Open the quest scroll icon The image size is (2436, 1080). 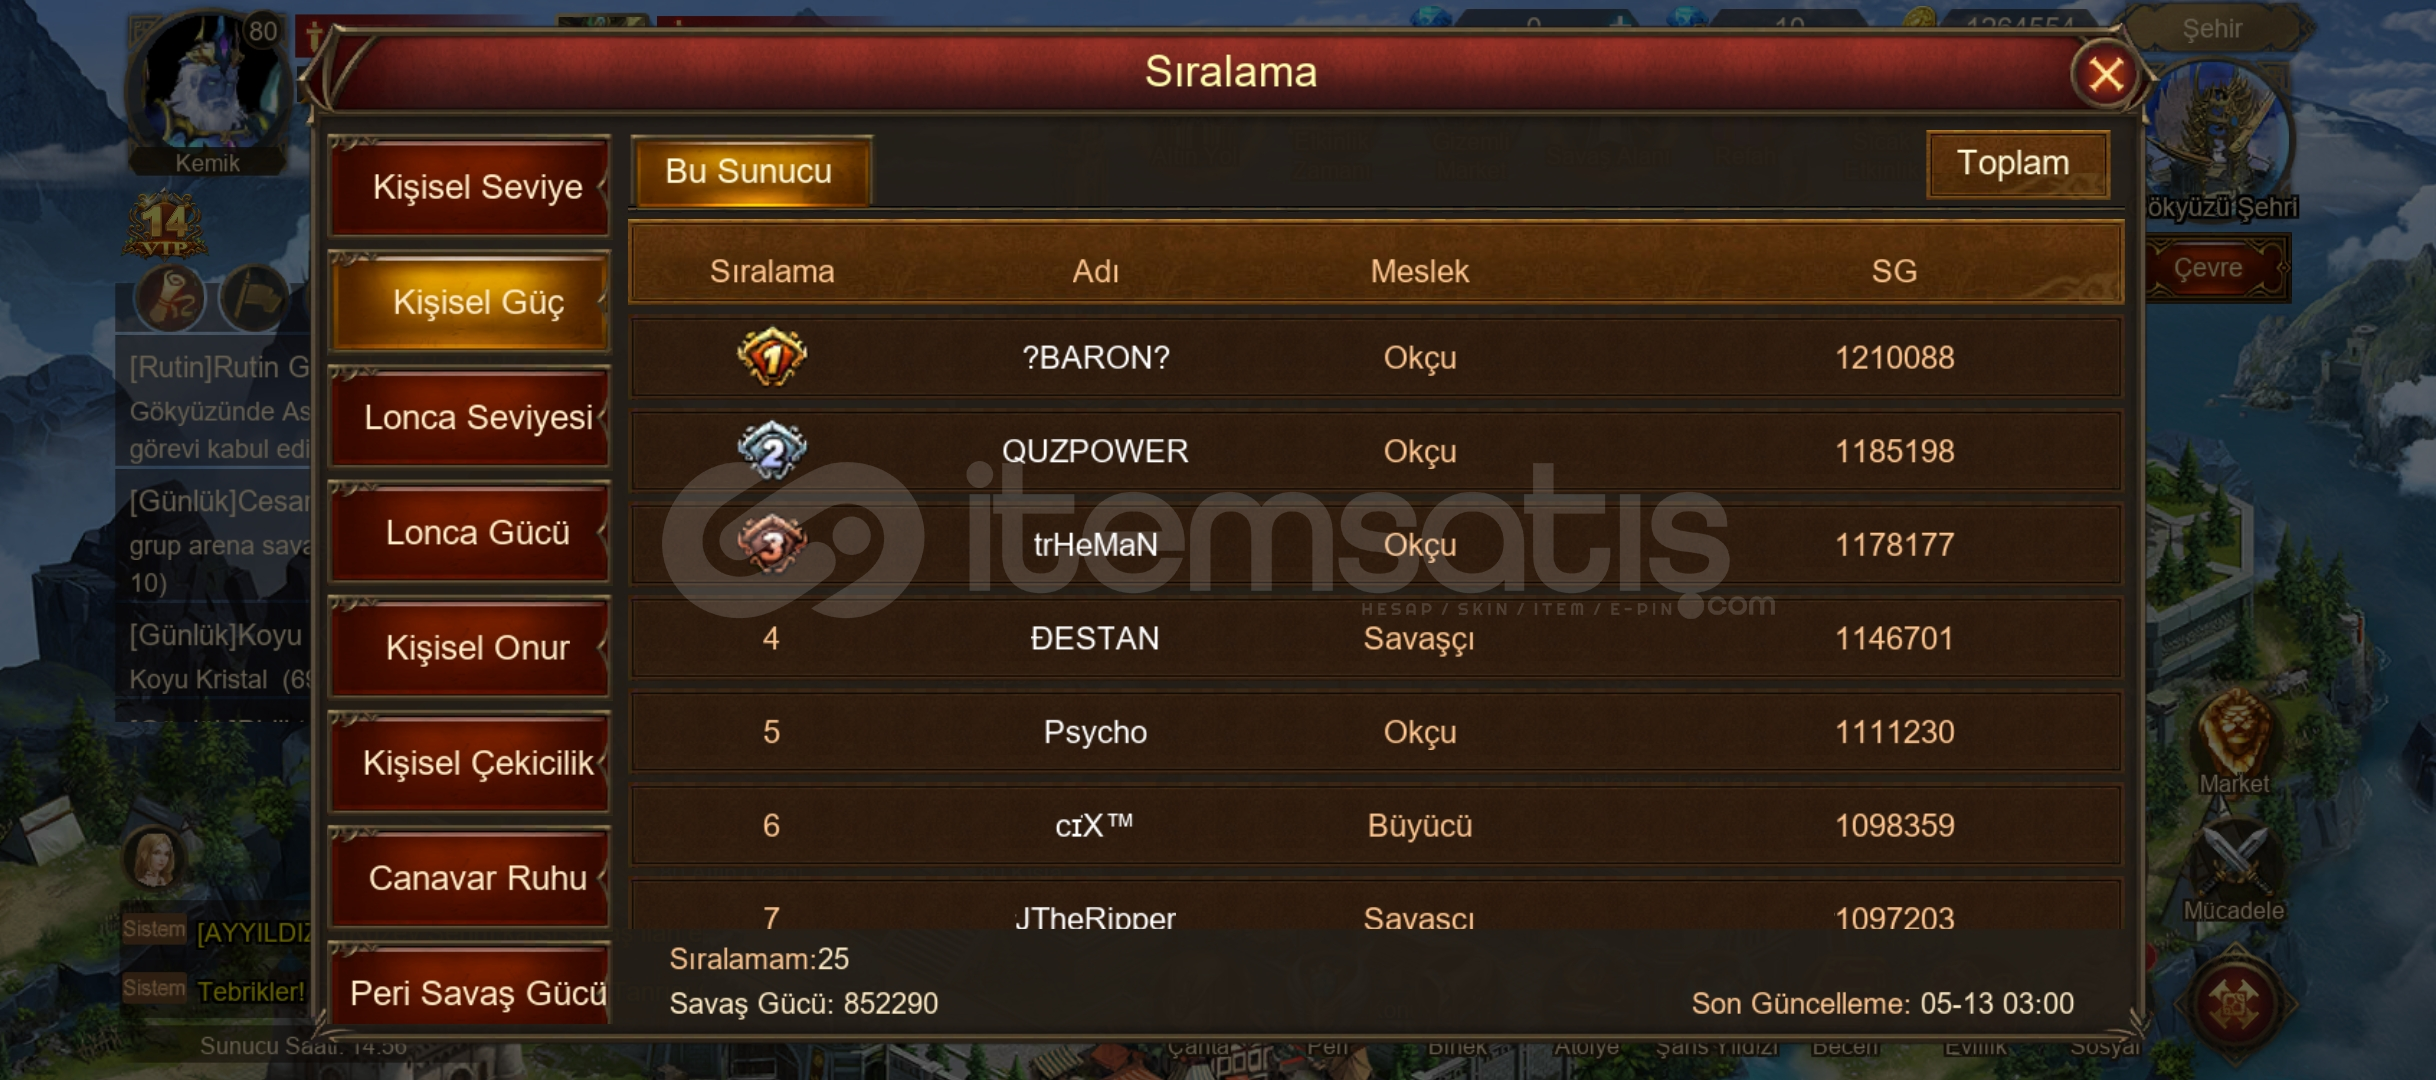coord(170,297)
